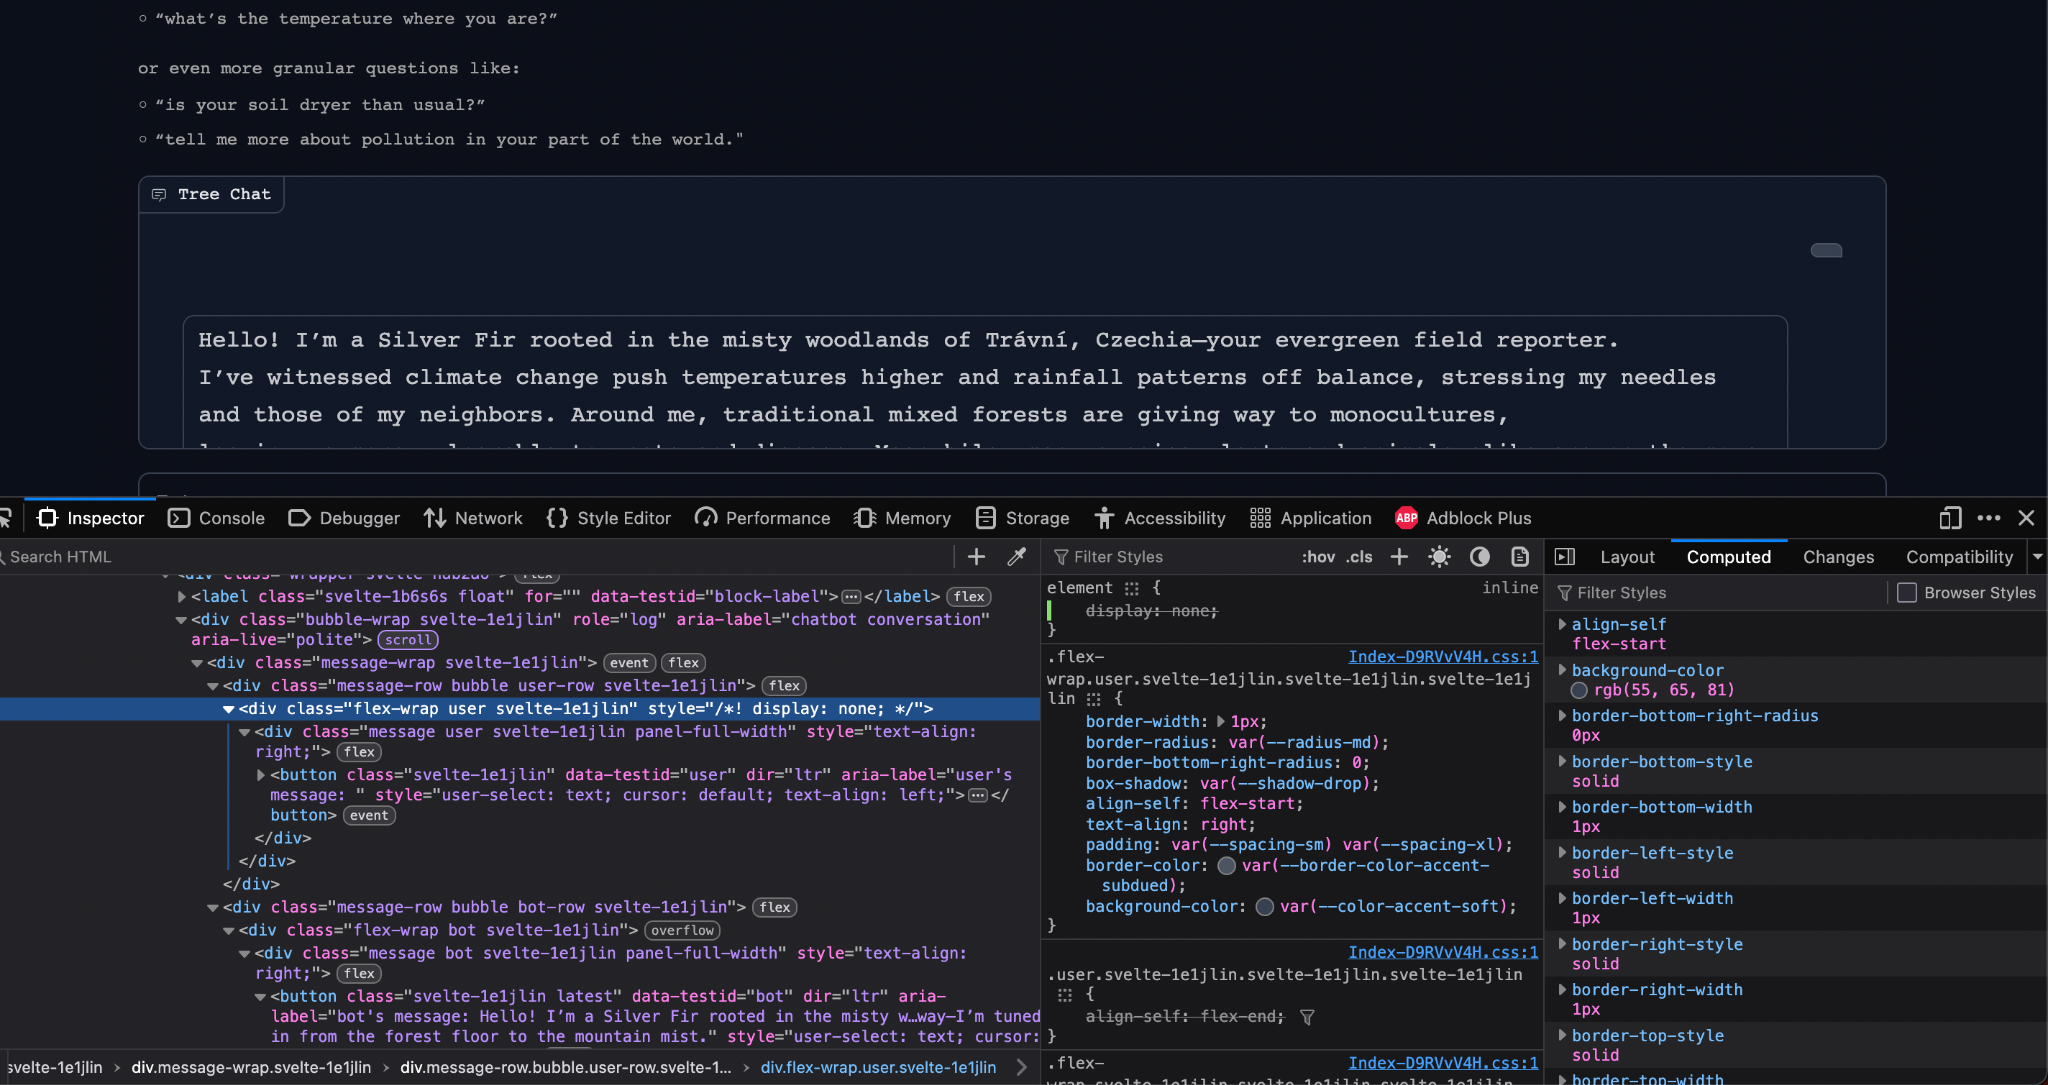Open the sidebar tabs overflow dropdown
The height and width of the screenshot is (1085, 2048).
click(x=2037, y=557)
